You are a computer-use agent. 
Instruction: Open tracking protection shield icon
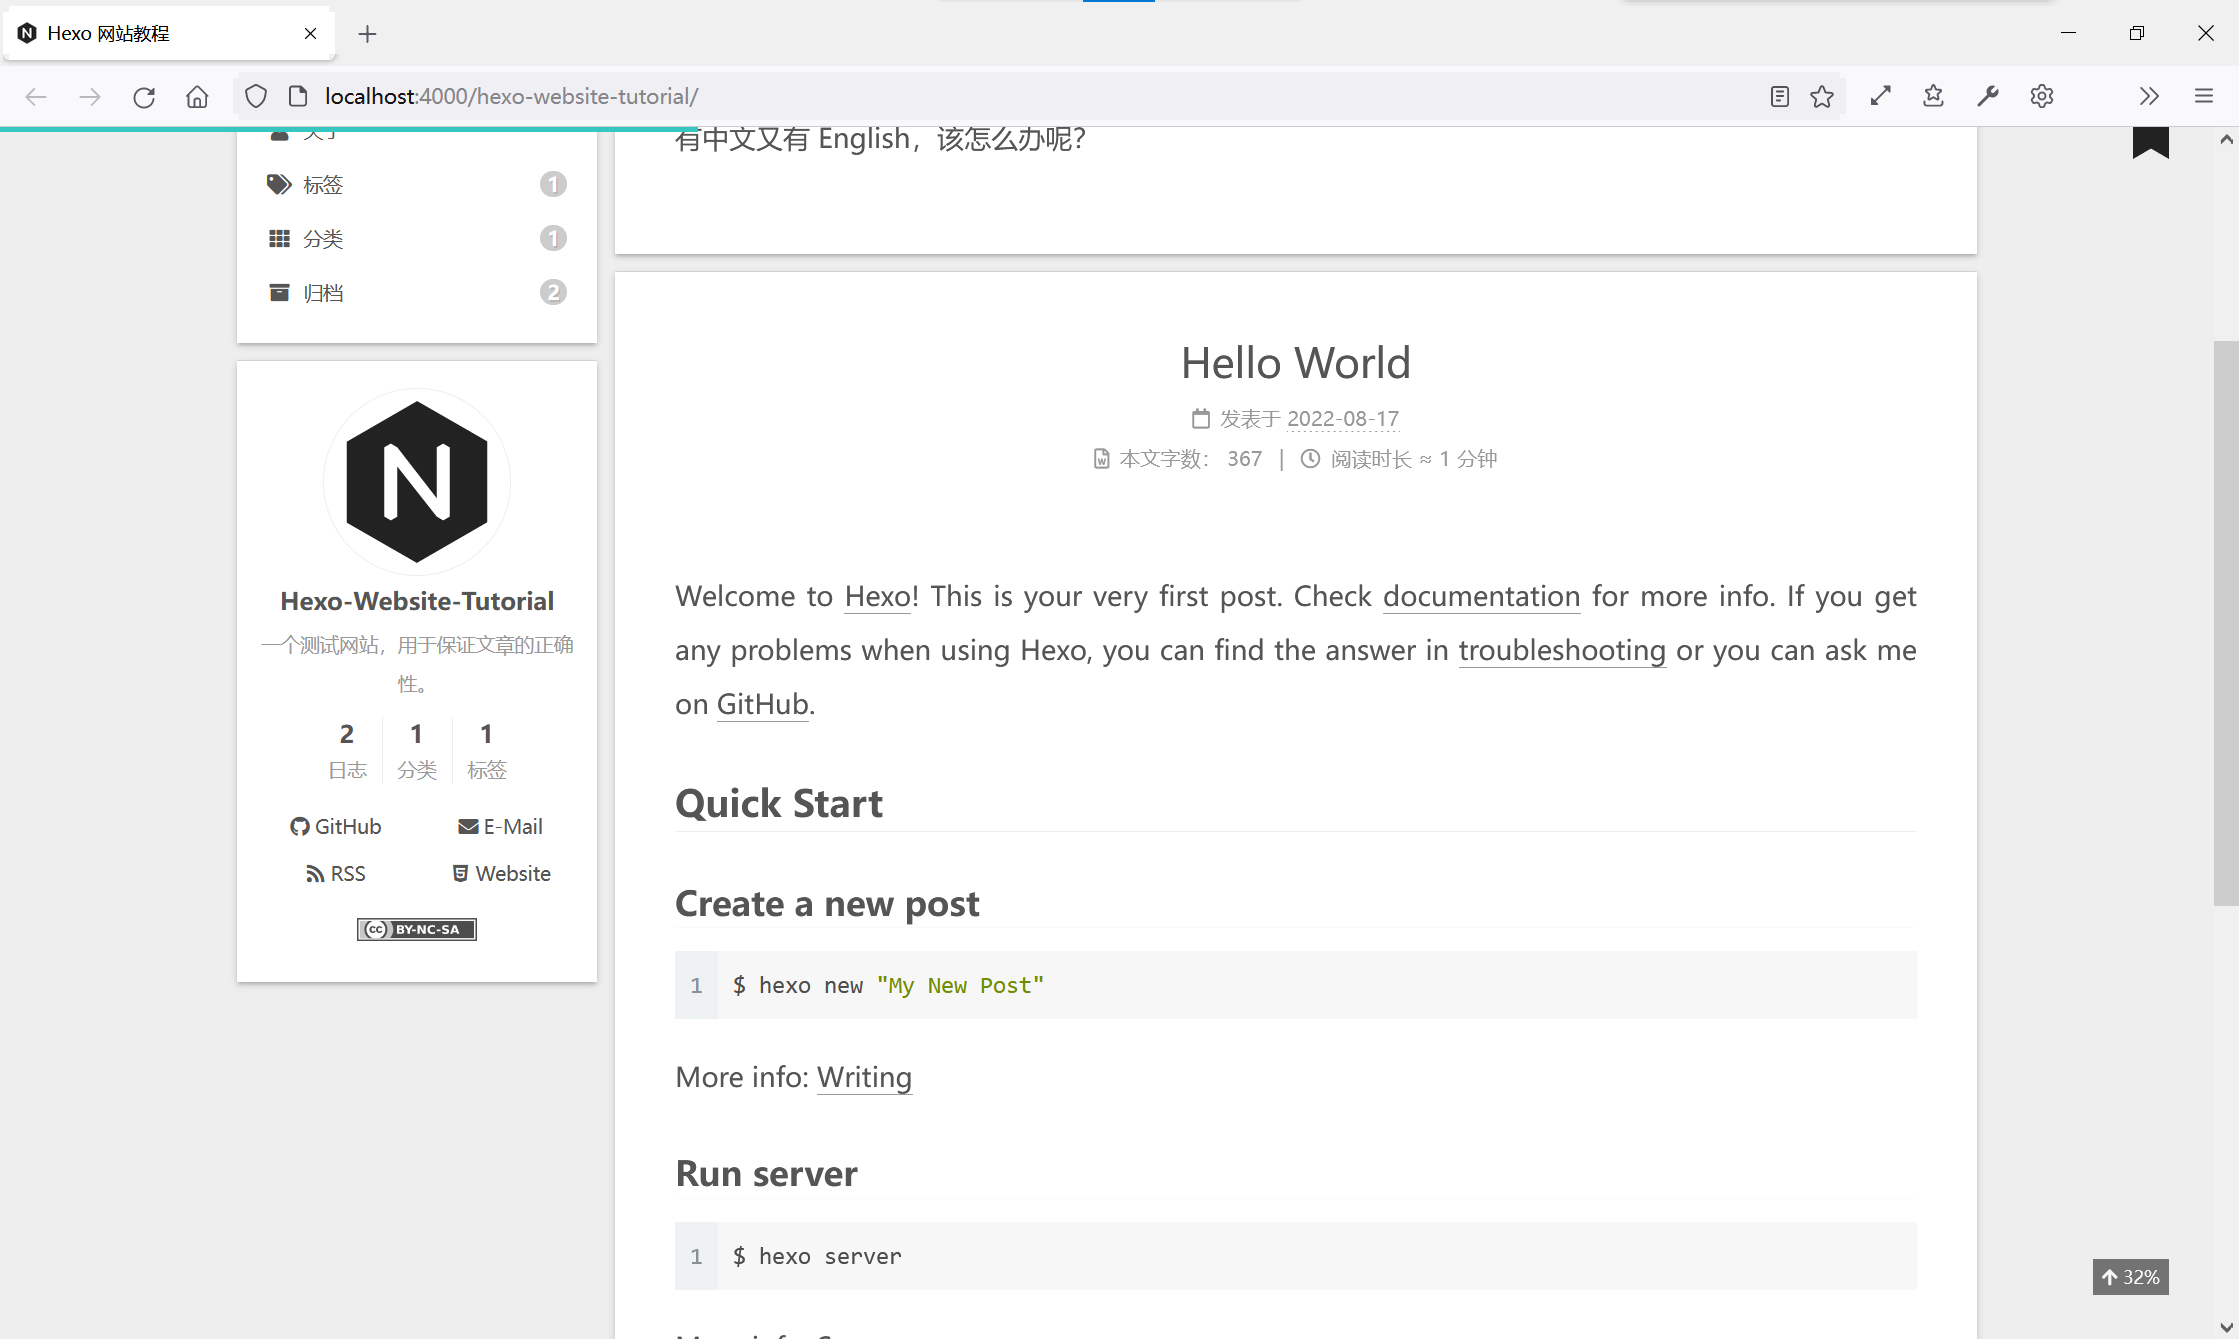[256, 96]
